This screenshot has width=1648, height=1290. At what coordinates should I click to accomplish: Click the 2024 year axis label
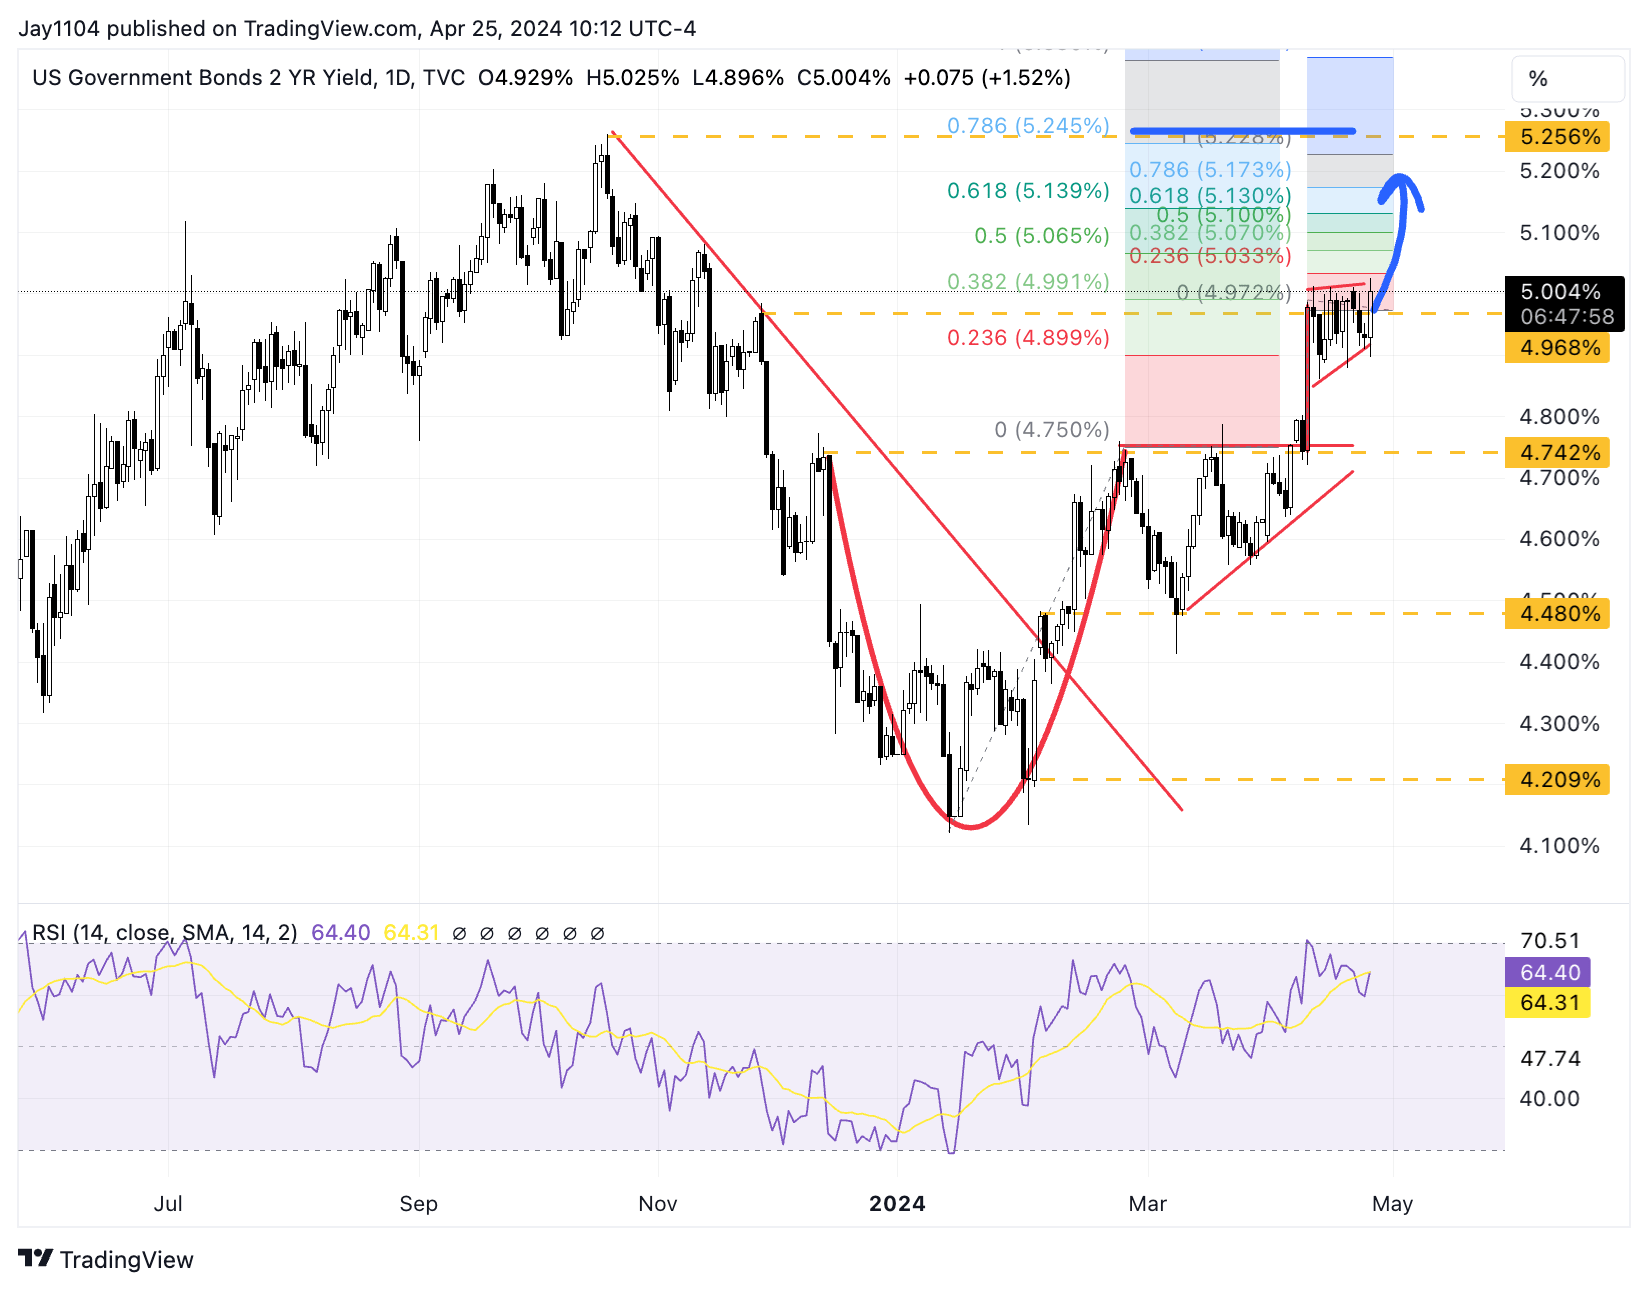point(897,1204)
